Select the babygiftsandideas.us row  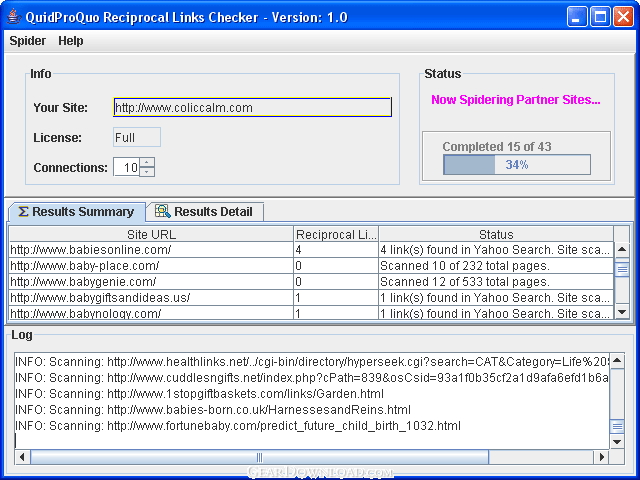pos(311,298)
